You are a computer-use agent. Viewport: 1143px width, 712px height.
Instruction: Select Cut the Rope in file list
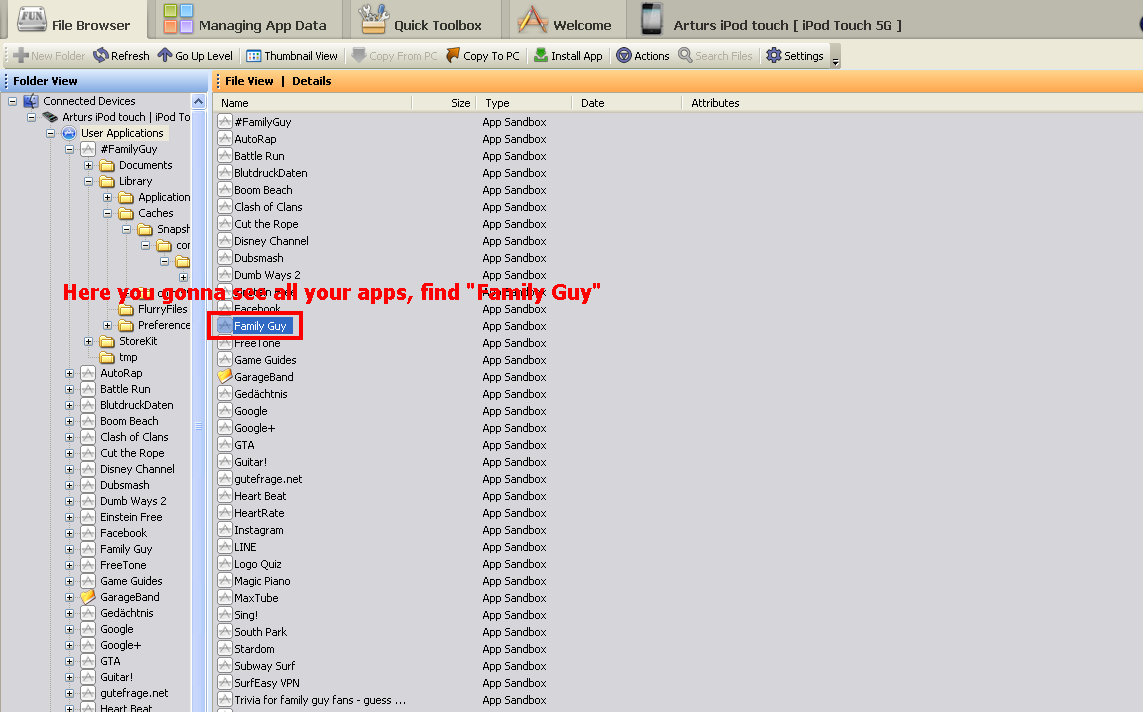(x=266, y=224)
